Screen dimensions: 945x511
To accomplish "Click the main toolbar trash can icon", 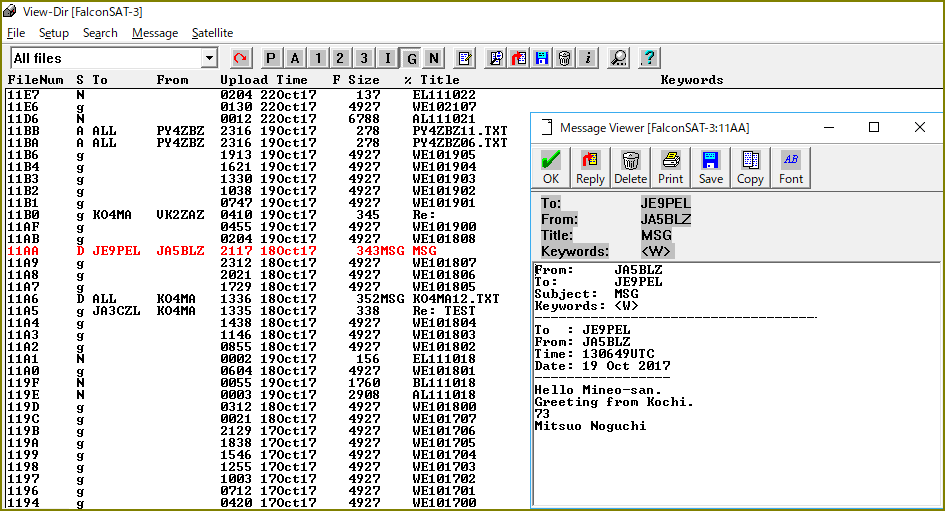I will [x=565, y=58].
